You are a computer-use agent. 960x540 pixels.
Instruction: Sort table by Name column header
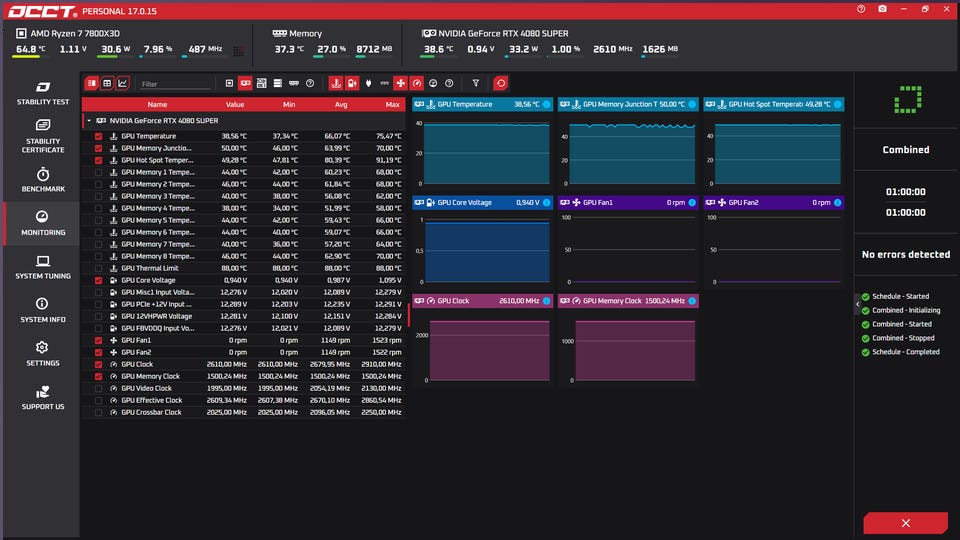pyautogui.click(x=157, y=105)
